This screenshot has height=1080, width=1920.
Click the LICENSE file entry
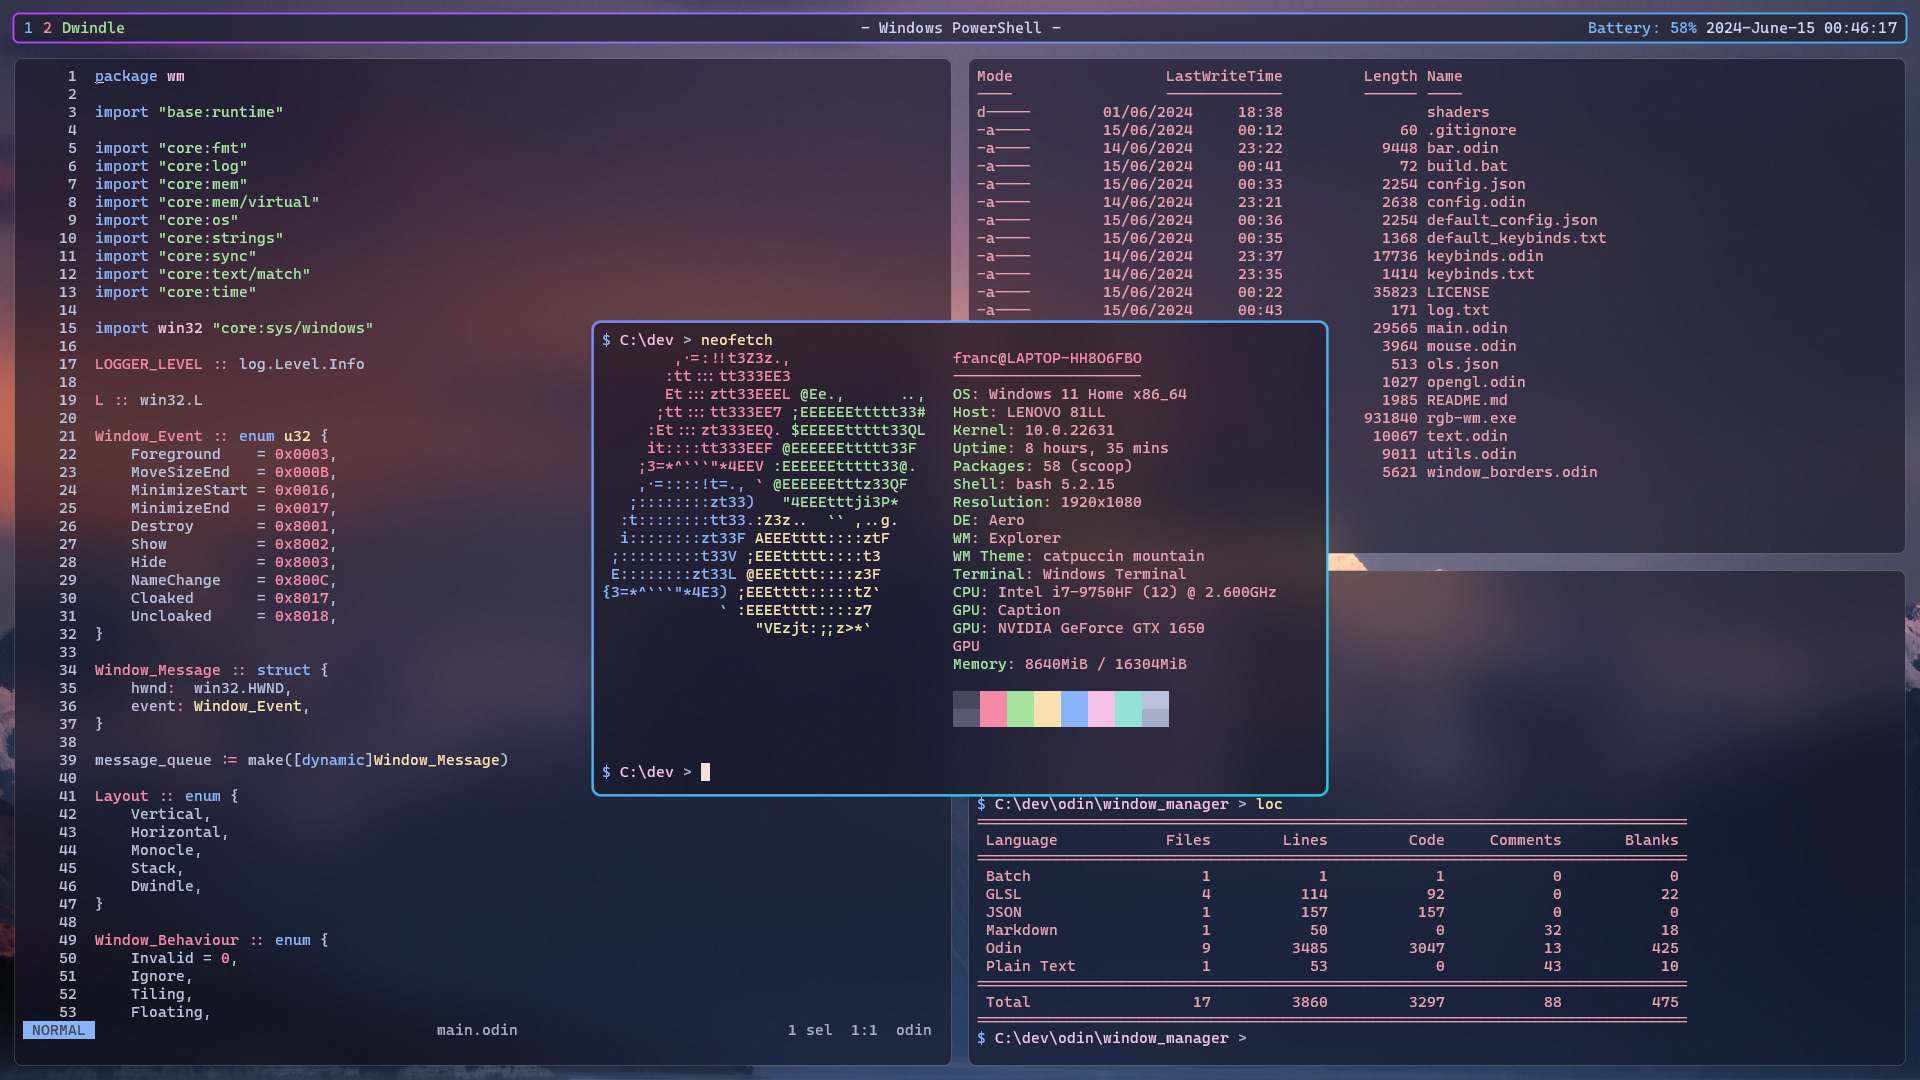[x=1458, y=292]
